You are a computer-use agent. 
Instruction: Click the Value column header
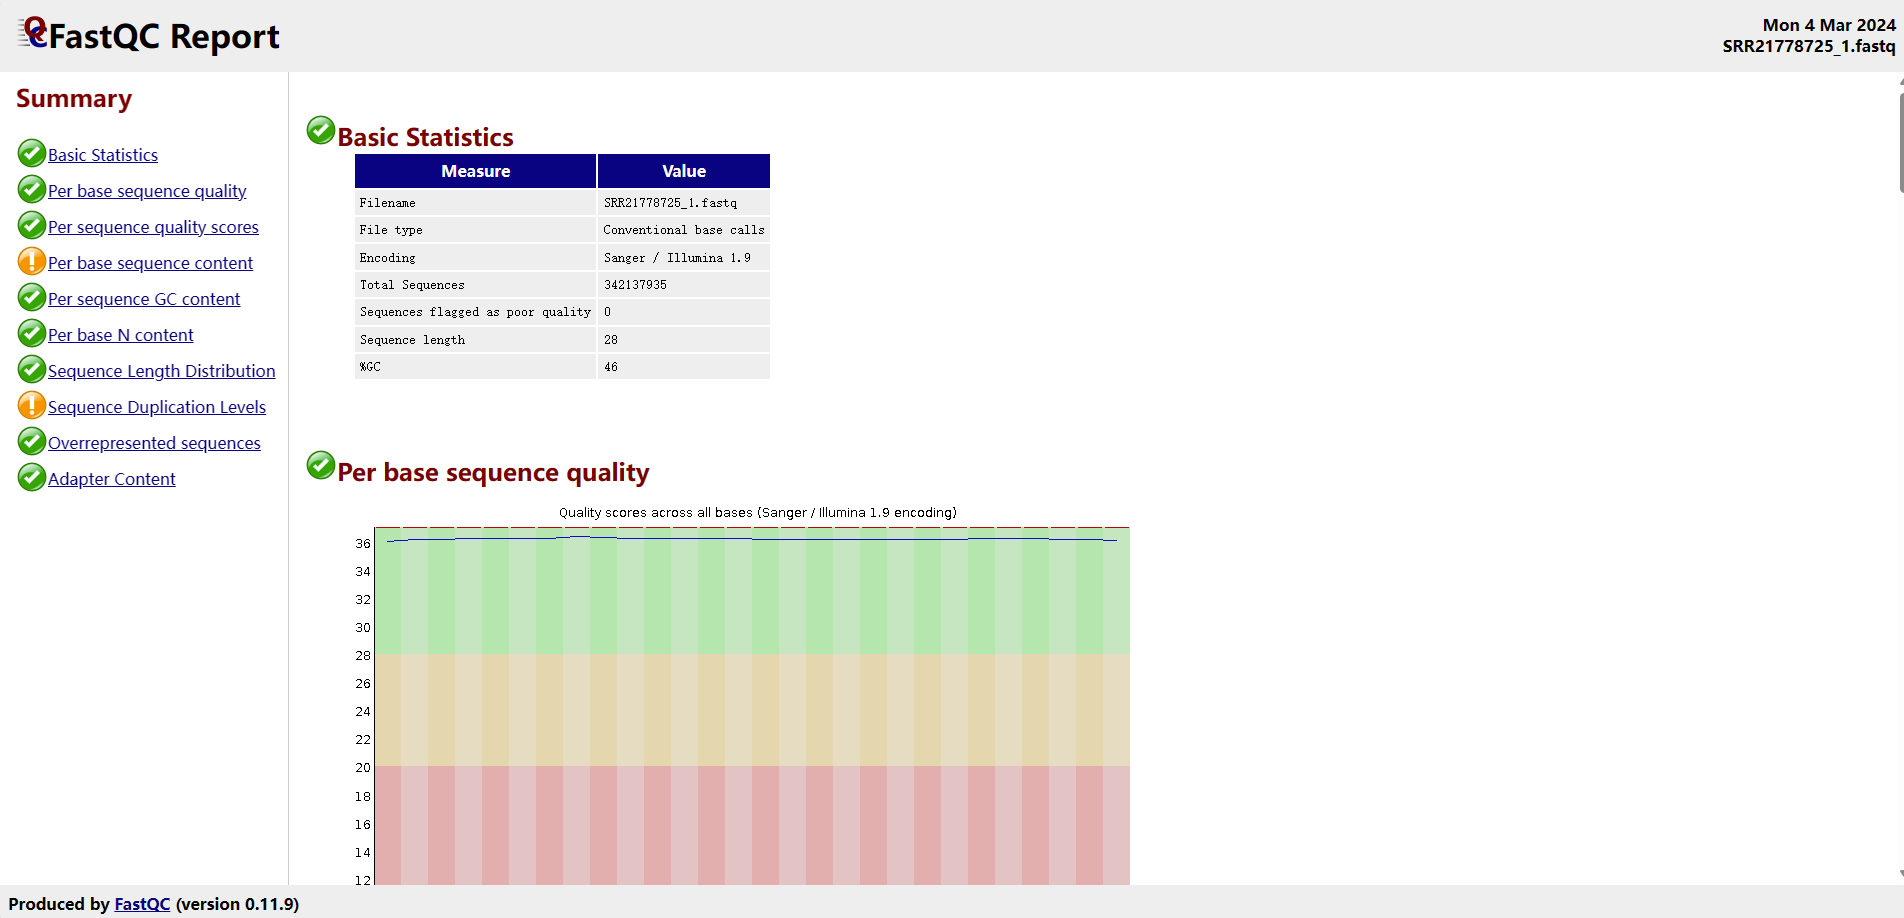click(x=684, y=171)
